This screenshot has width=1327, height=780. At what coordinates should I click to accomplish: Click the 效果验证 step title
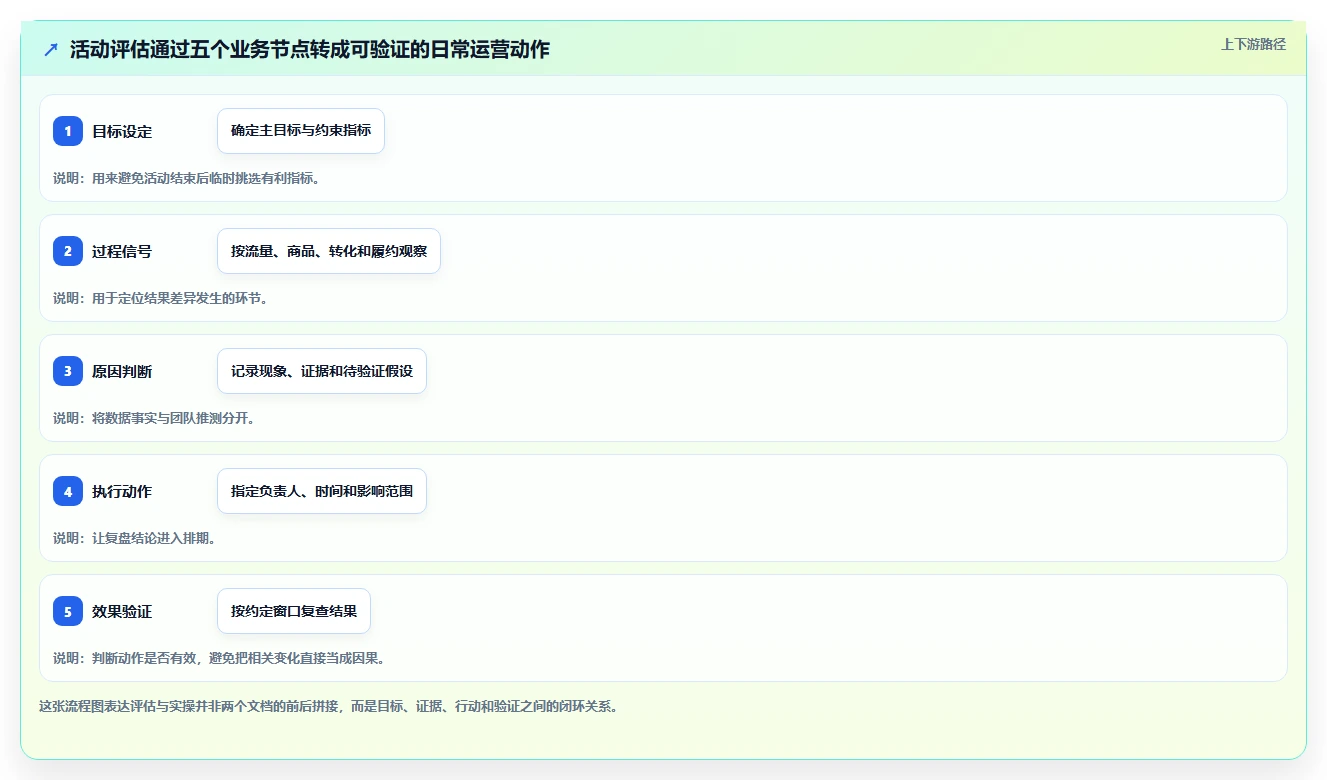coord(122,612)
